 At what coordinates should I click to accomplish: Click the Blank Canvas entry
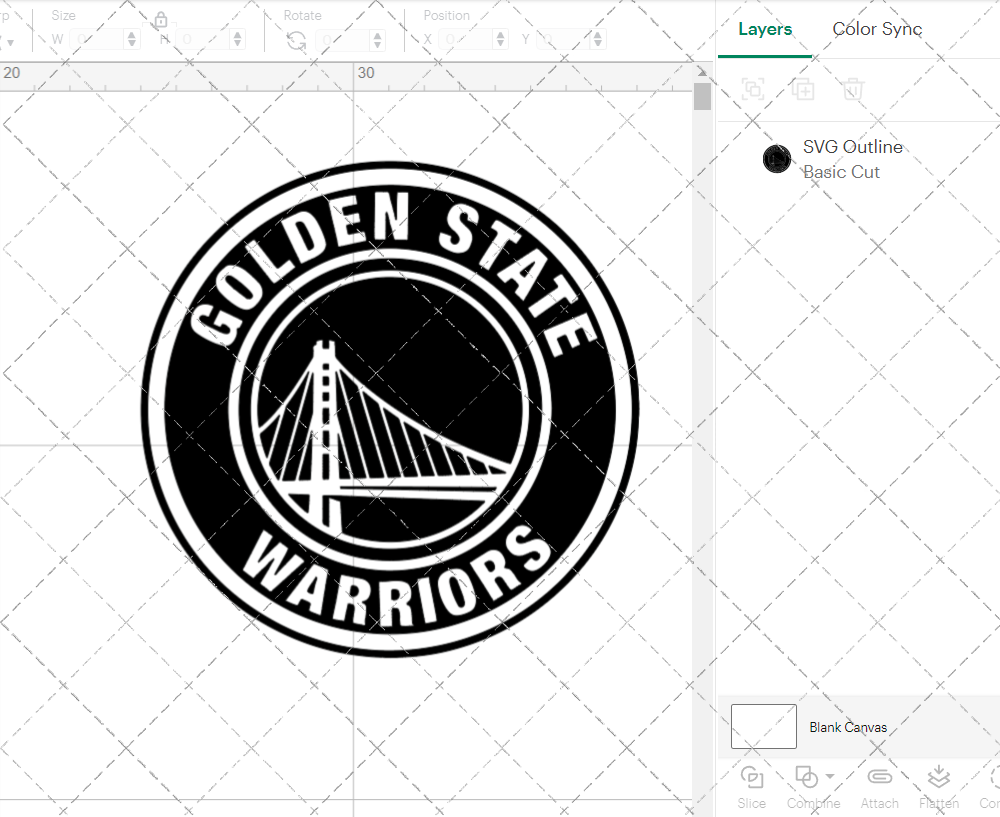pos(849,727)
